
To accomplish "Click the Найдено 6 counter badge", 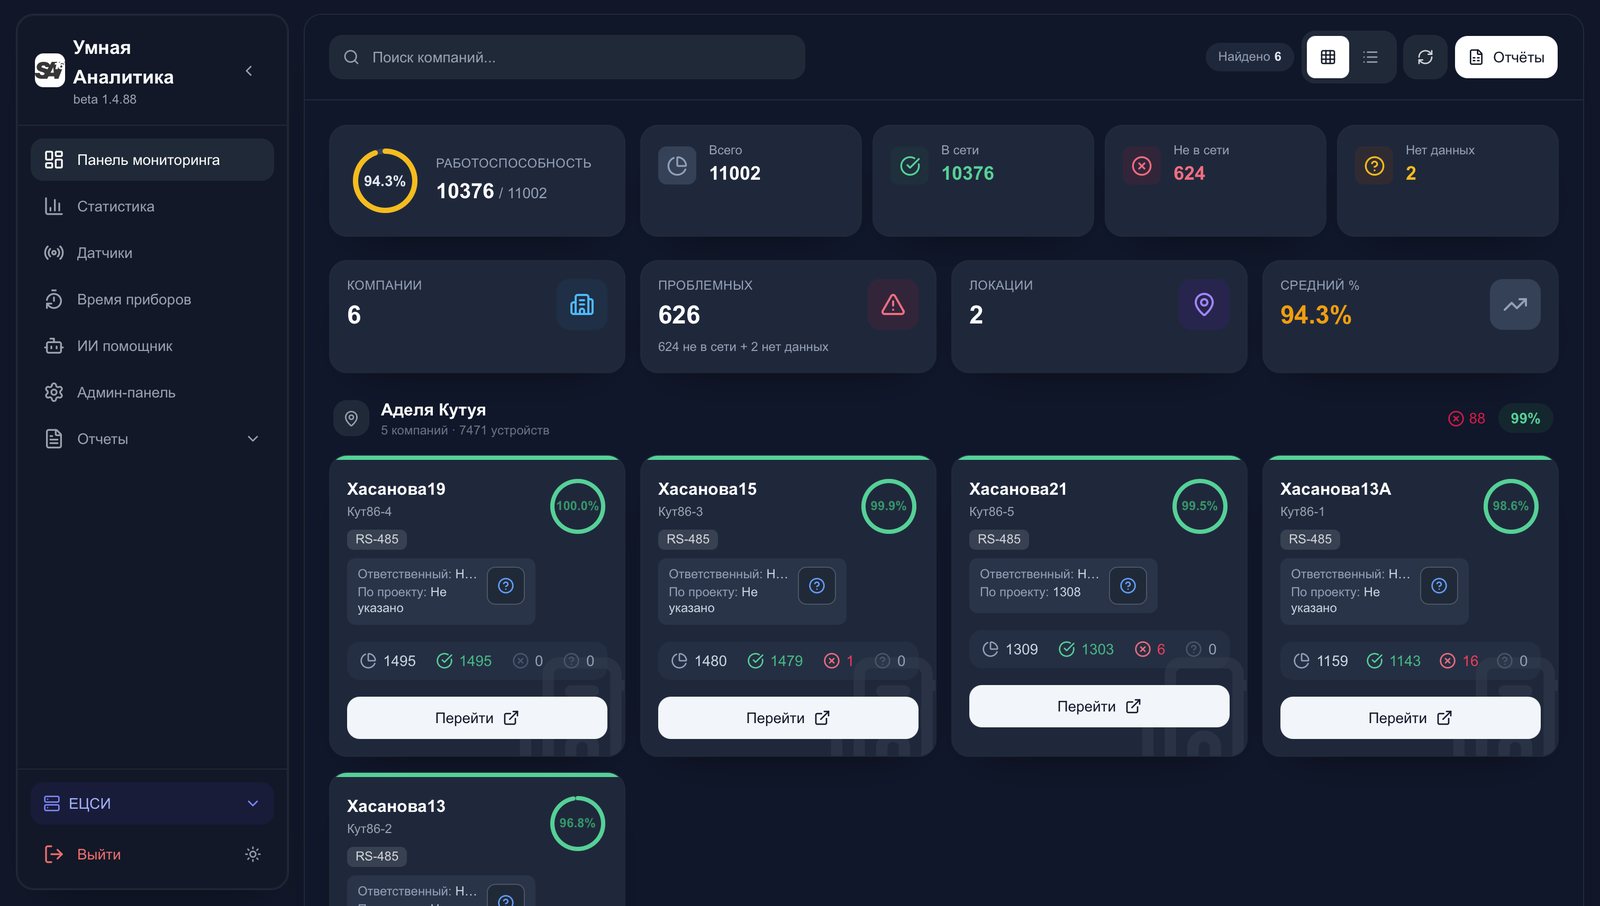I will click(x=1249, y=57).
